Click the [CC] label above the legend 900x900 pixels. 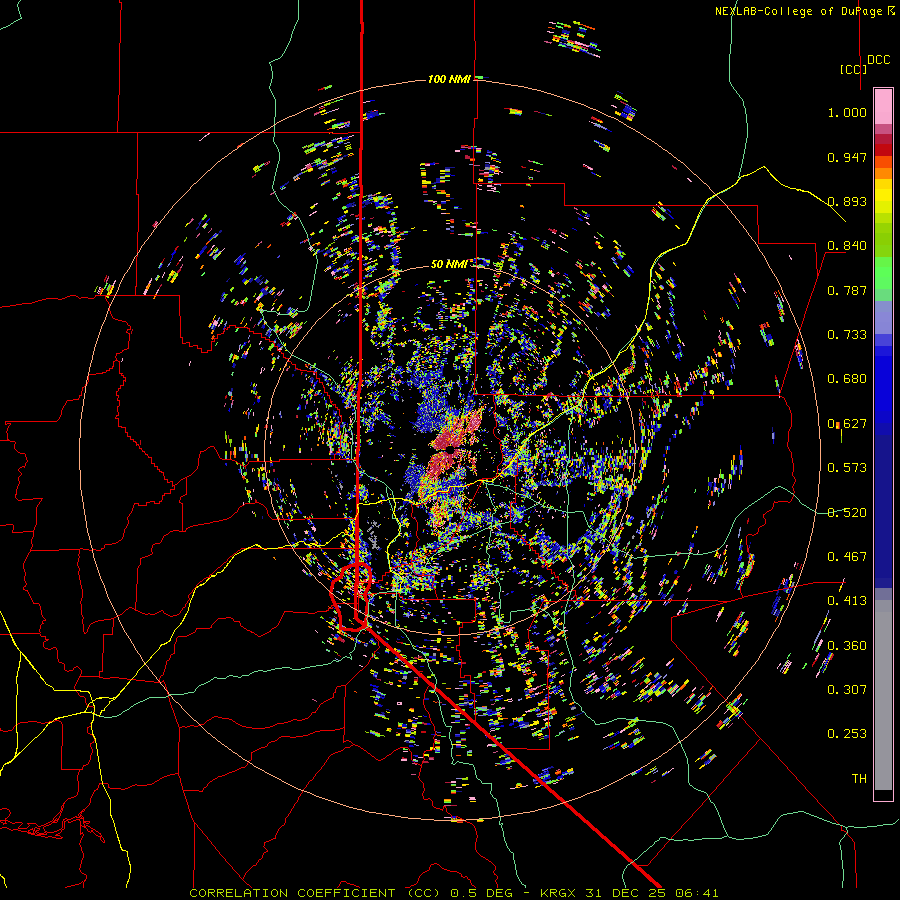(x=854, y=69)
